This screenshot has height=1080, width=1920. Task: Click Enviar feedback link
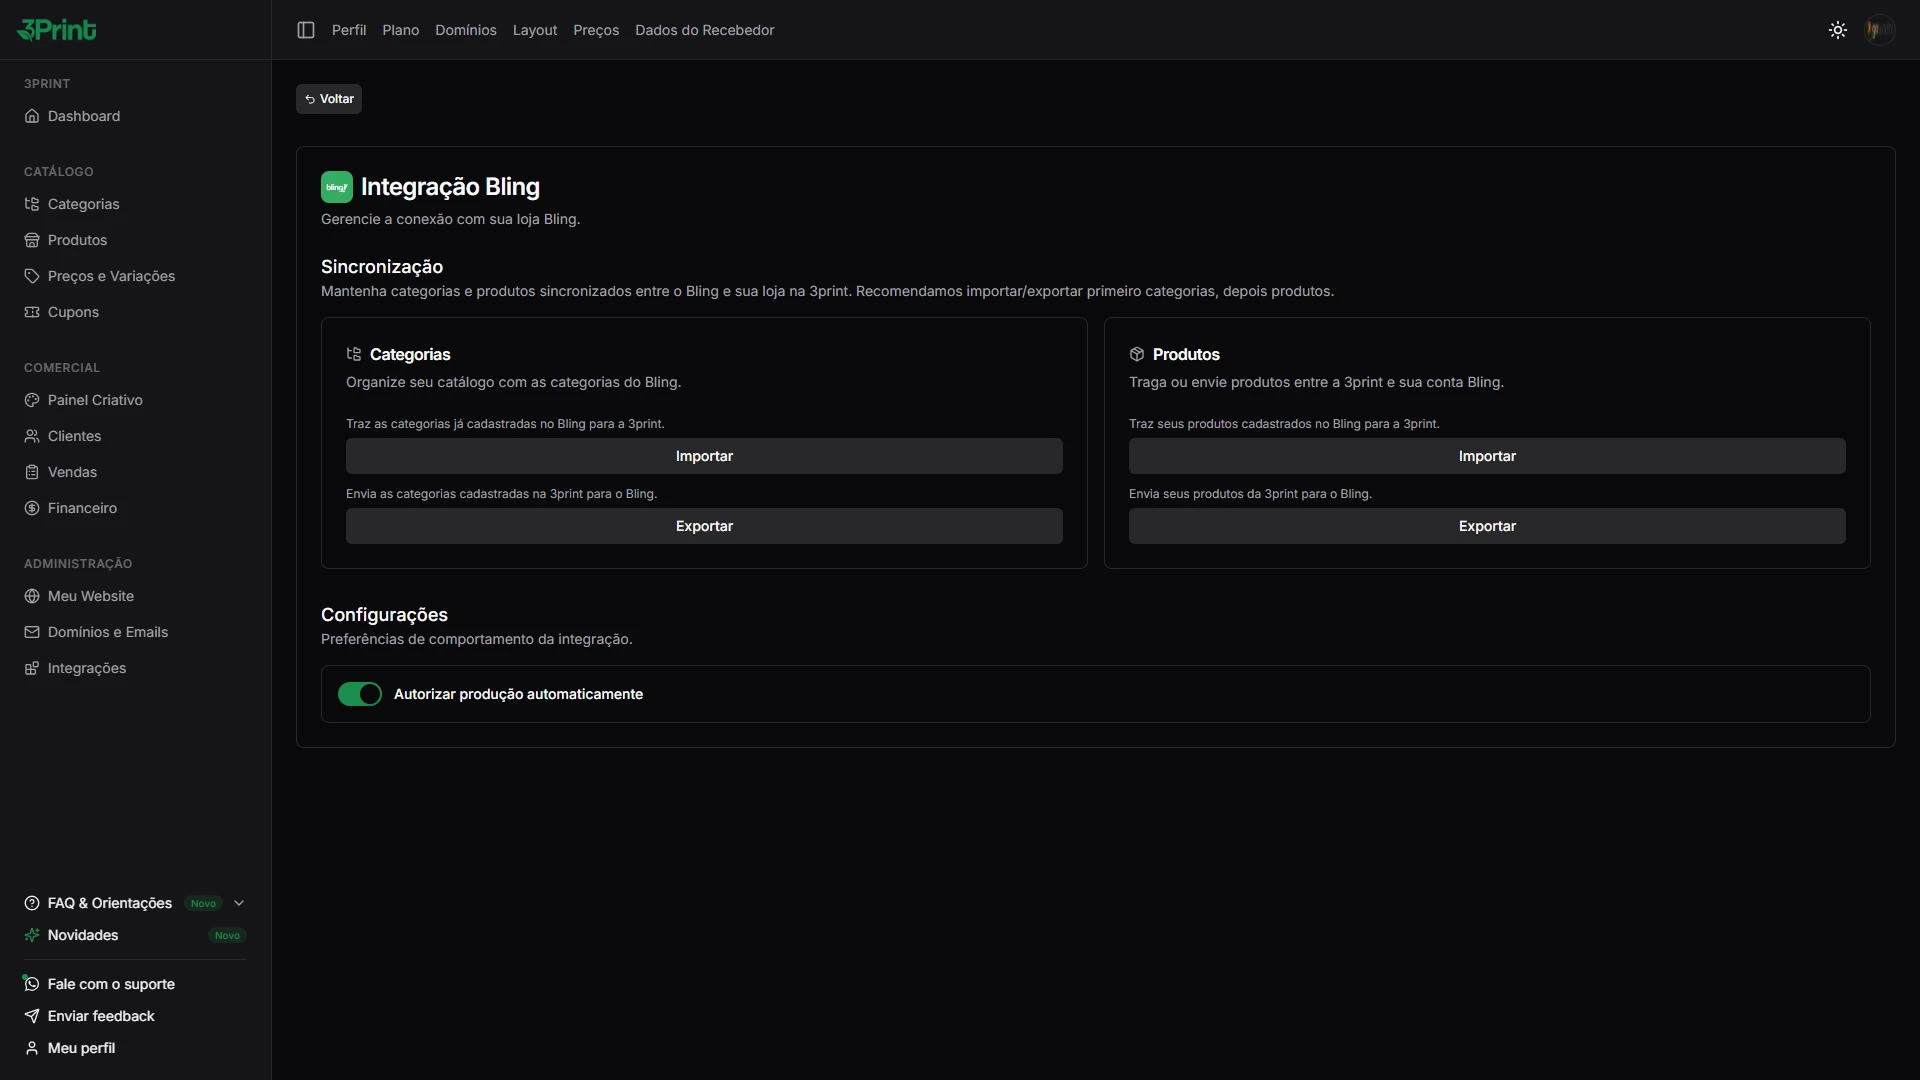tap(101, 1016)
